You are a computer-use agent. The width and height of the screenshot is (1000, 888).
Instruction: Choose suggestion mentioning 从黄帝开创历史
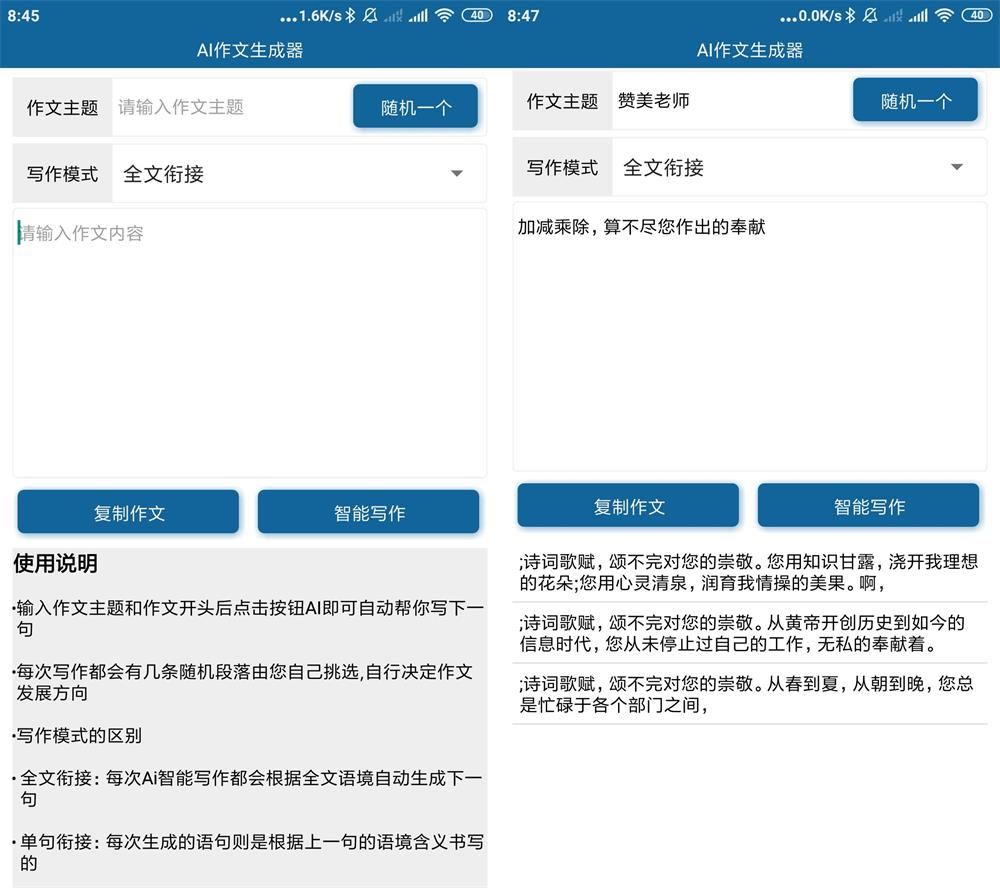point(749,633)
